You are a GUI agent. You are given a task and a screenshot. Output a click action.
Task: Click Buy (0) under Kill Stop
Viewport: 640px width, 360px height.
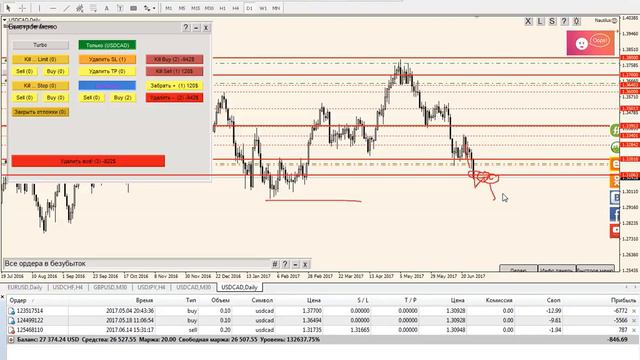pos(56,98)
